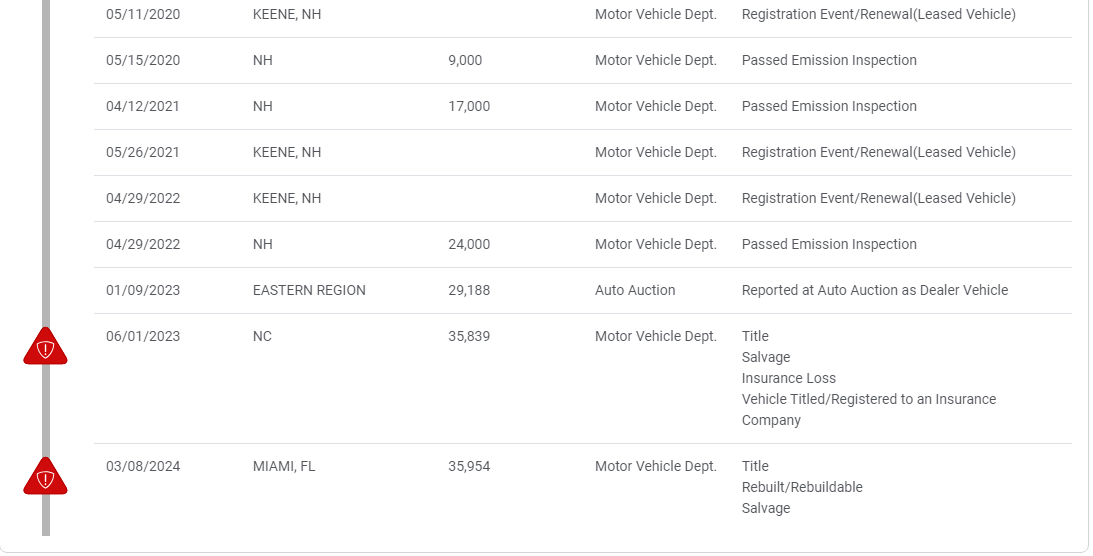Click the 24,000 mileage reading

(x=469, y=244)
